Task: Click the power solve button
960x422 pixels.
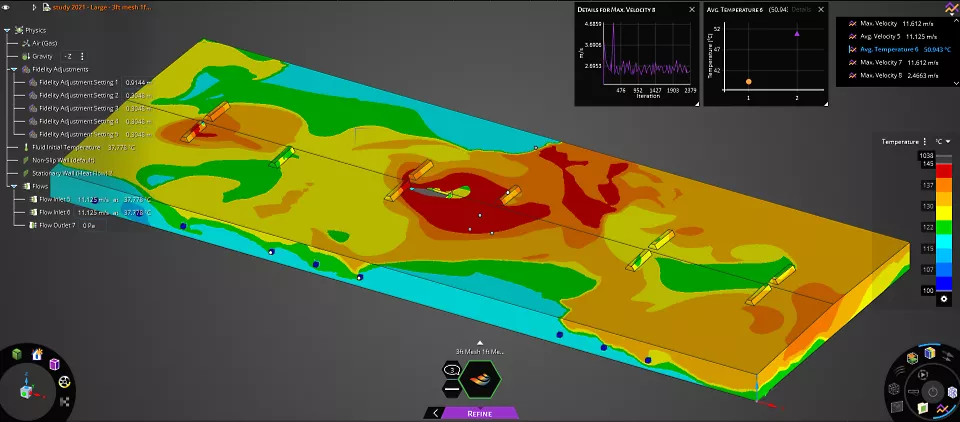Action: (933, 392)
